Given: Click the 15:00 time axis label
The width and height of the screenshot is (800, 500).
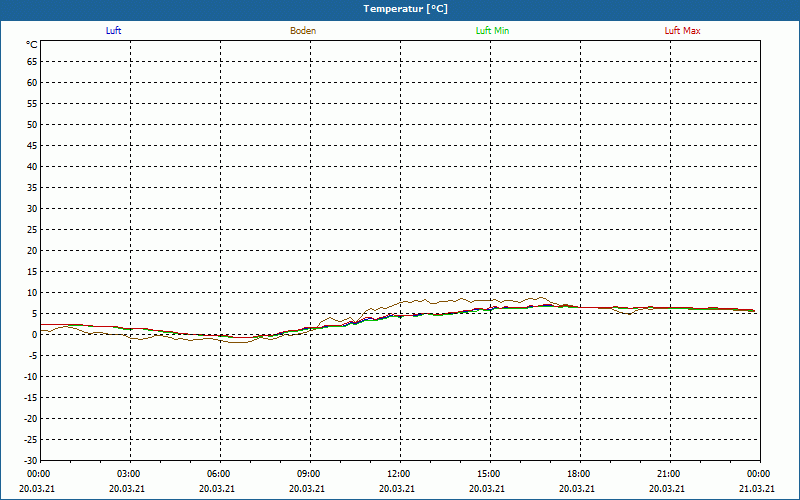Looking at the screenshot, I should pyautogui.click(x=488, y=474).
